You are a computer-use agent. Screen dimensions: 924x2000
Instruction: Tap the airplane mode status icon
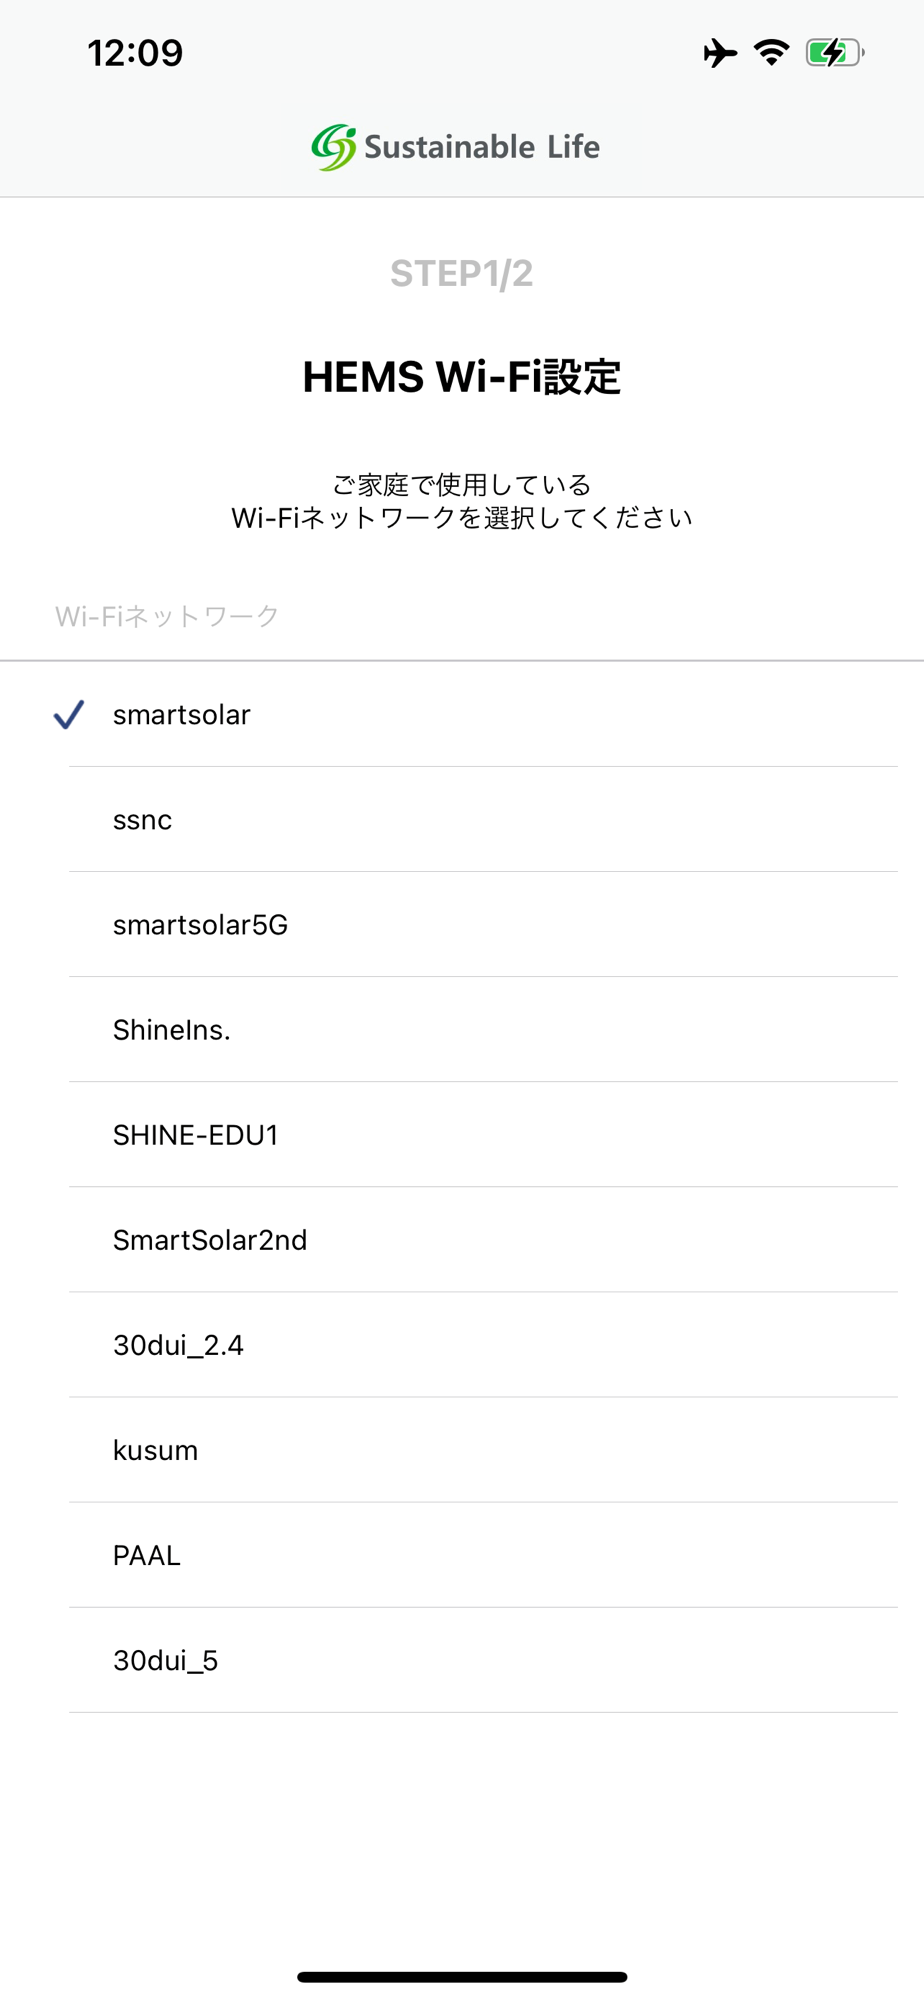click(720, 53)
